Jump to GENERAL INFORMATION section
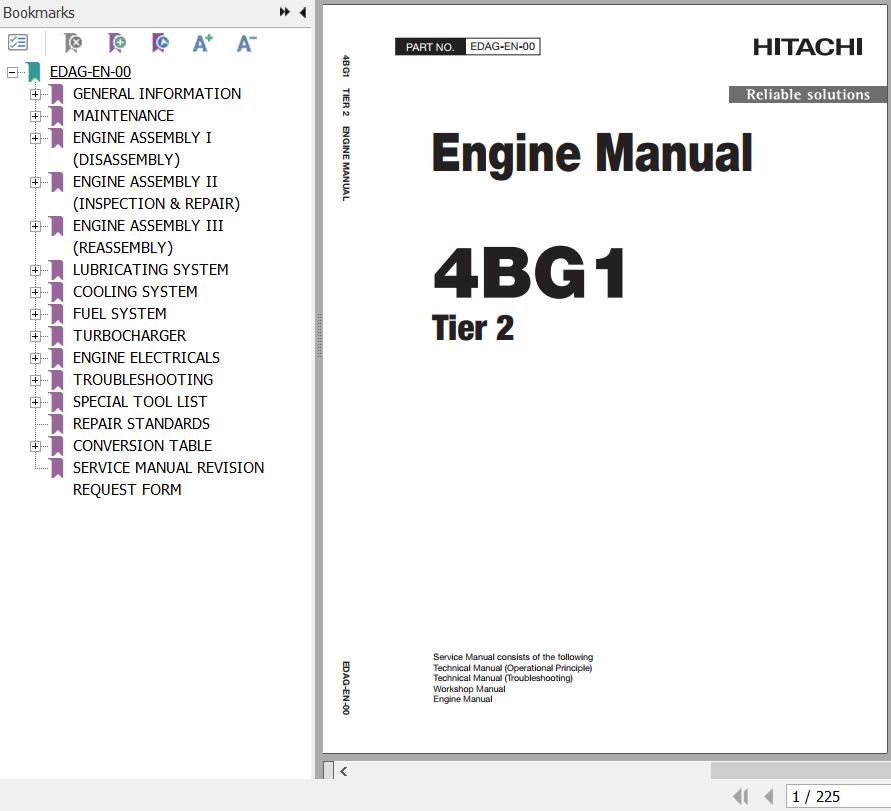This screenshot has width=891, height=811. click(x=157, y=94)
